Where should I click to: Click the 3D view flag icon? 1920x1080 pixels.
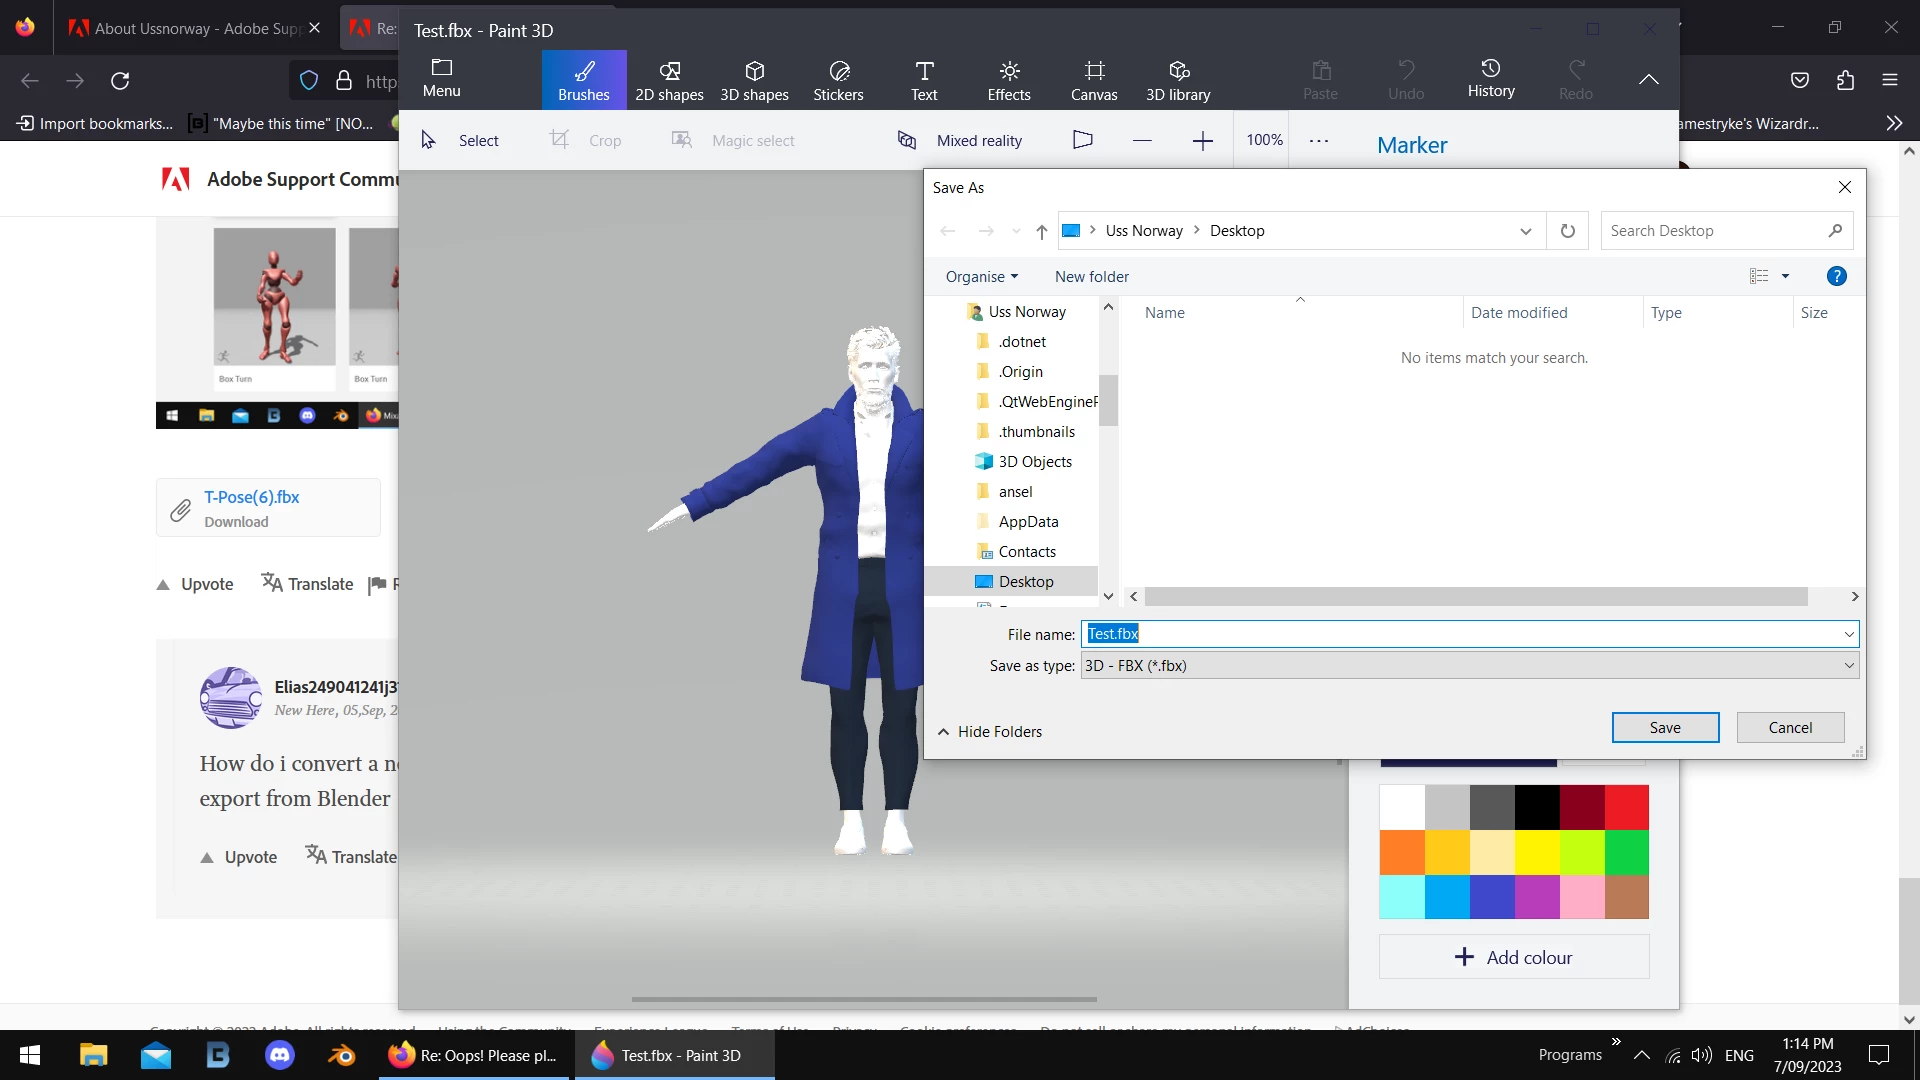click(x=1082, y=140)
